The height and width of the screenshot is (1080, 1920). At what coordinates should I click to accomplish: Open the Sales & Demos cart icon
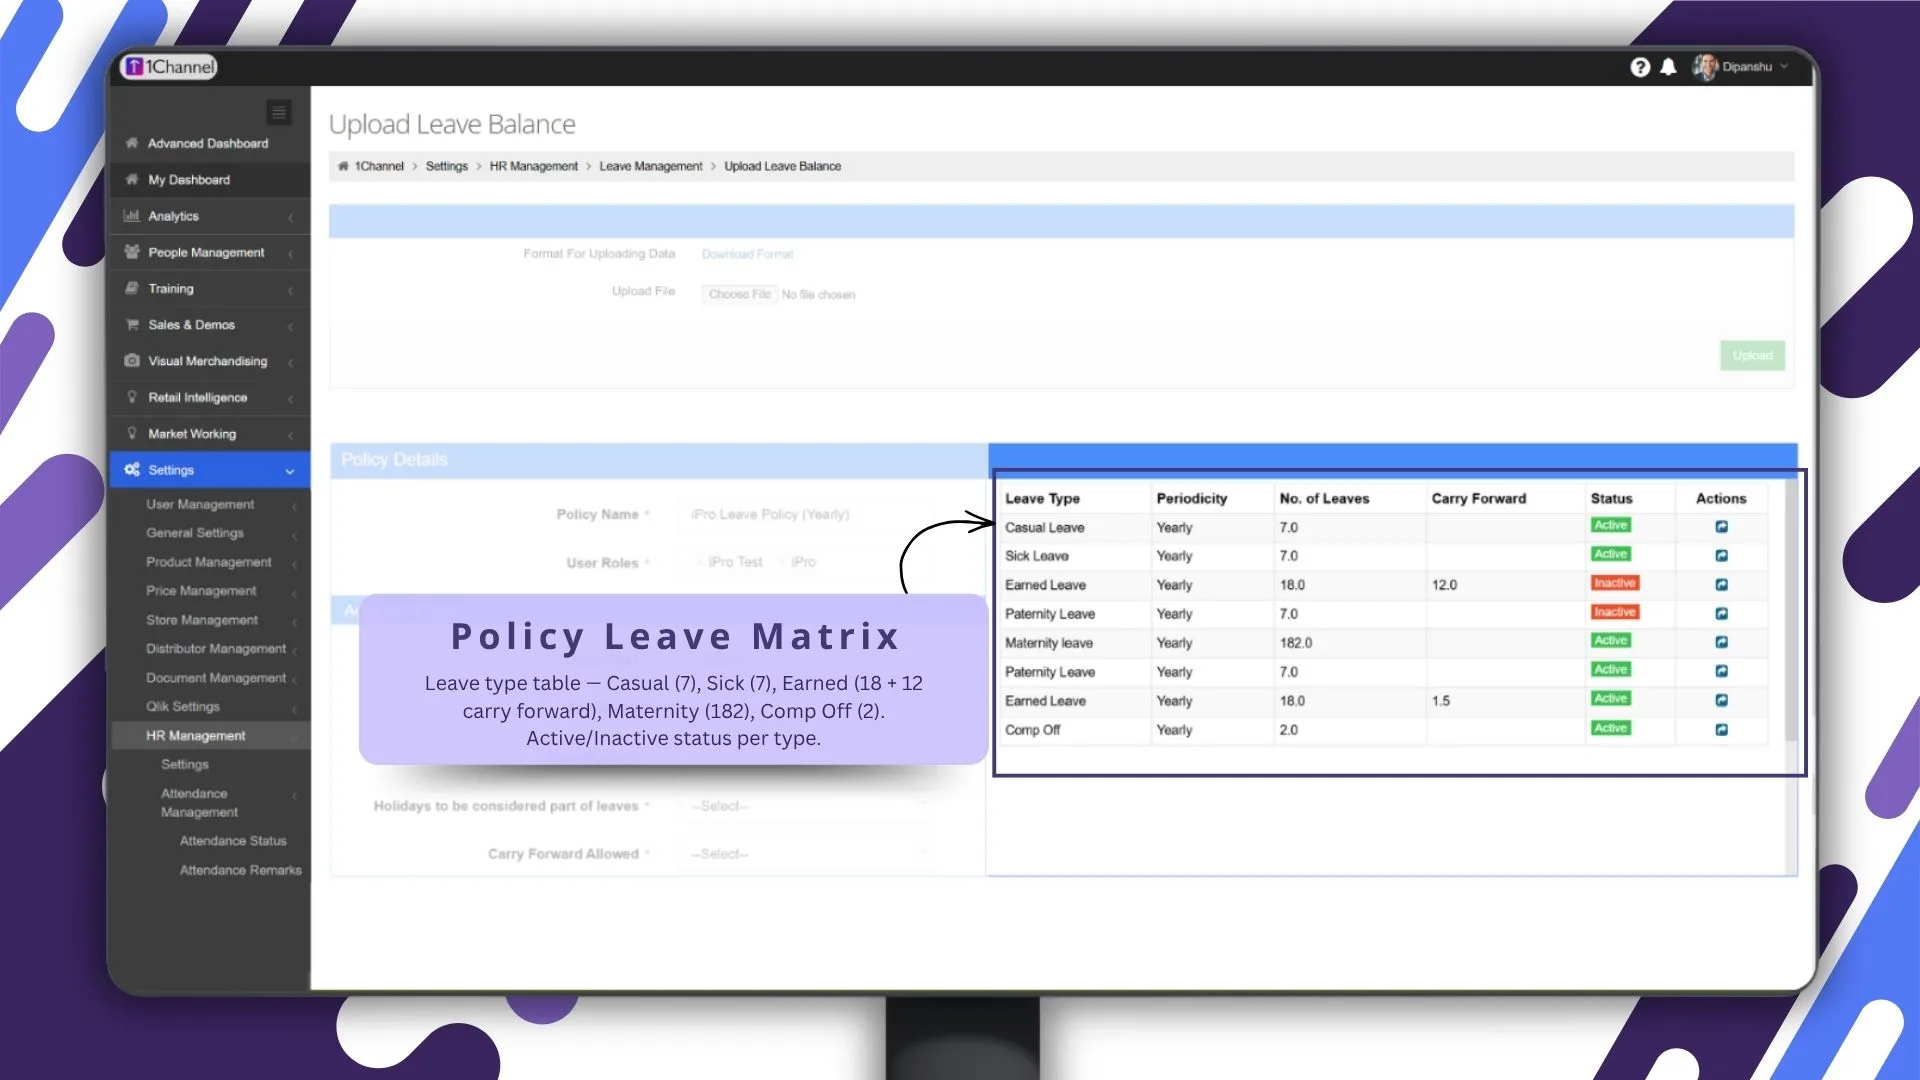[133, 324]
